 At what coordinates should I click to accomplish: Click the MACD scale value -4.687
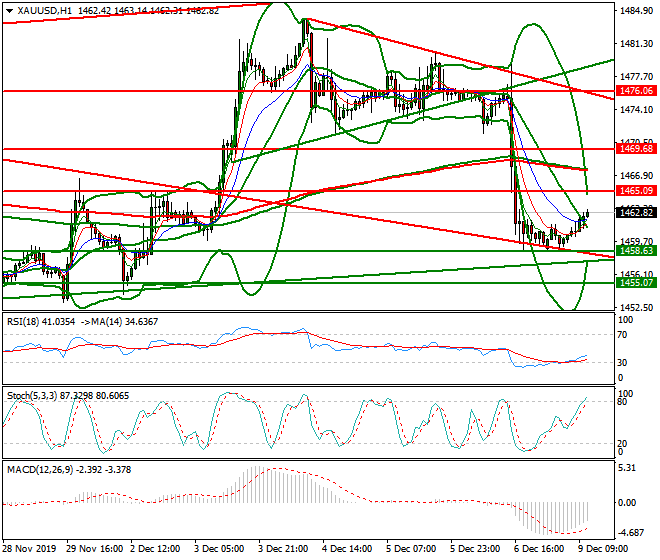[x=631, y=533]
